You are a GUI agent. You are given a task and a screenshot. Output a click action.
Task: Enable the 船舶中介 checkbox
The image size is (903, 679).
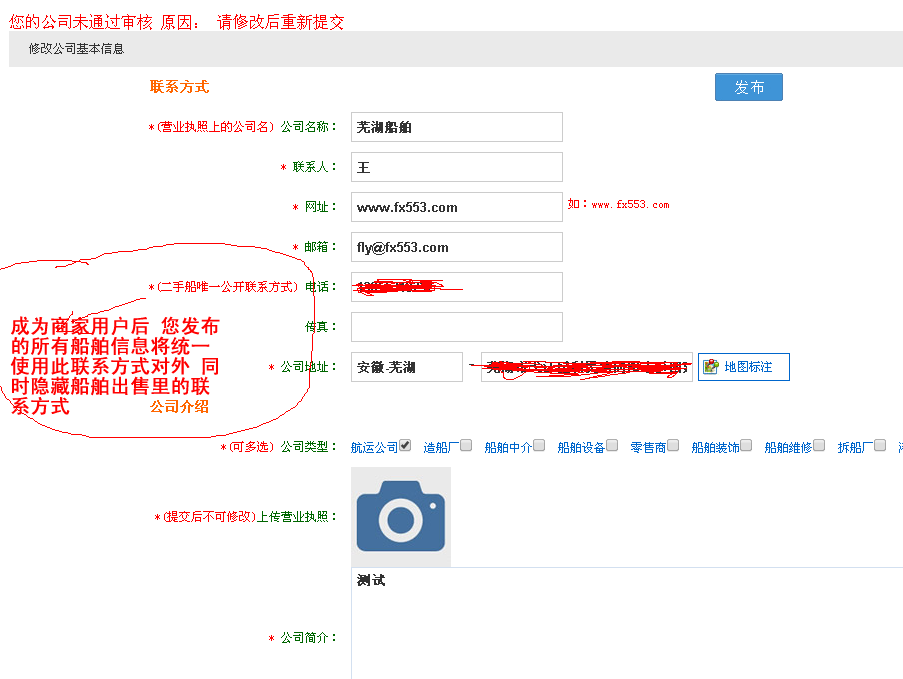click(539, 446)
